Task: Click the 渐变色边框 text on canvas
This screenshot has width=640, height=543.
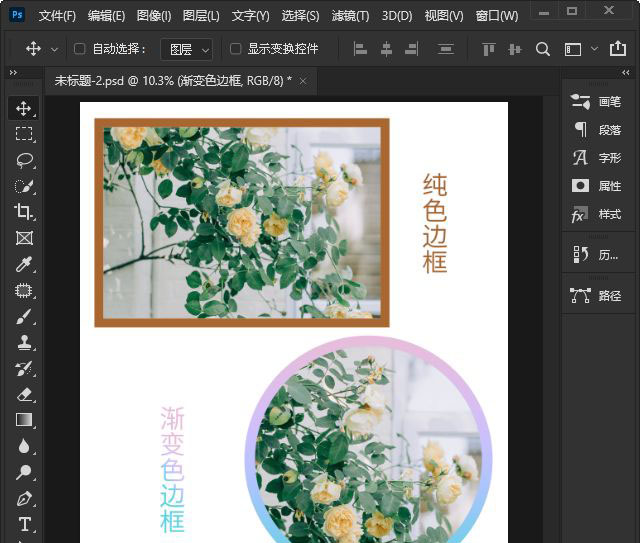Action: [x=172, y=470]
